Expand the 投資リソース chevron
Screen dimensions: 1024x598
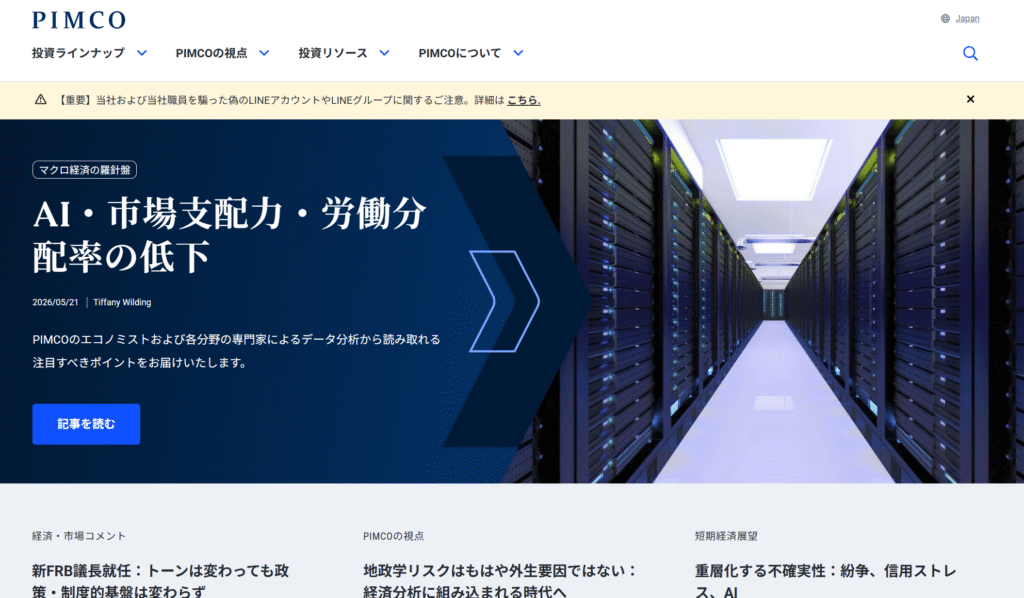pyautogui.click(x=385, y=53)
